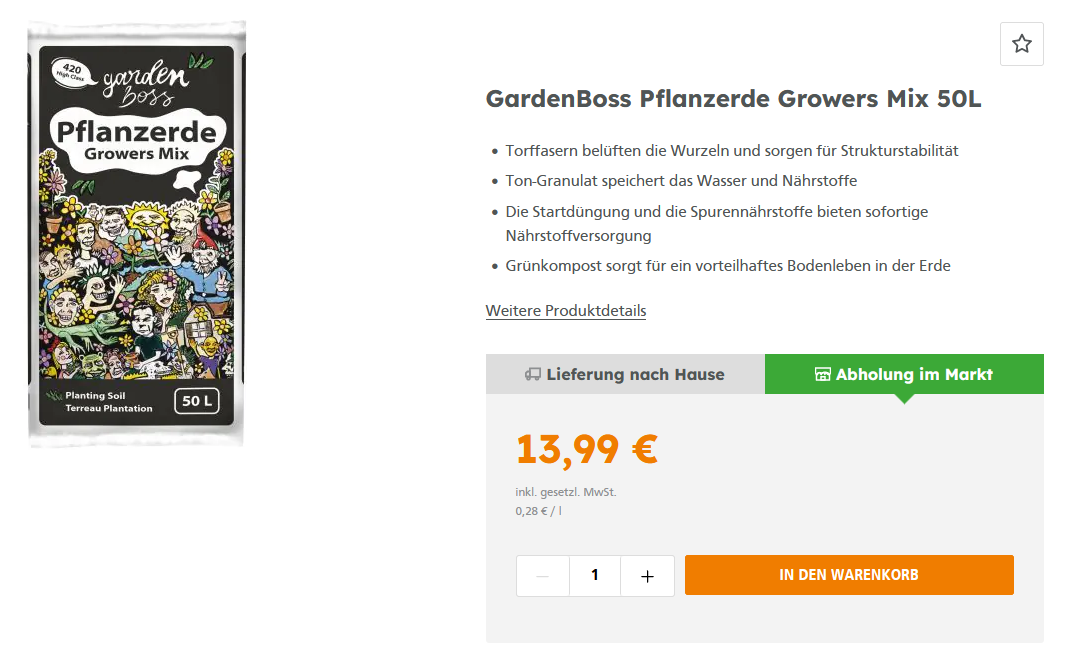Increase quantity with the plus button

click(647, 576)
